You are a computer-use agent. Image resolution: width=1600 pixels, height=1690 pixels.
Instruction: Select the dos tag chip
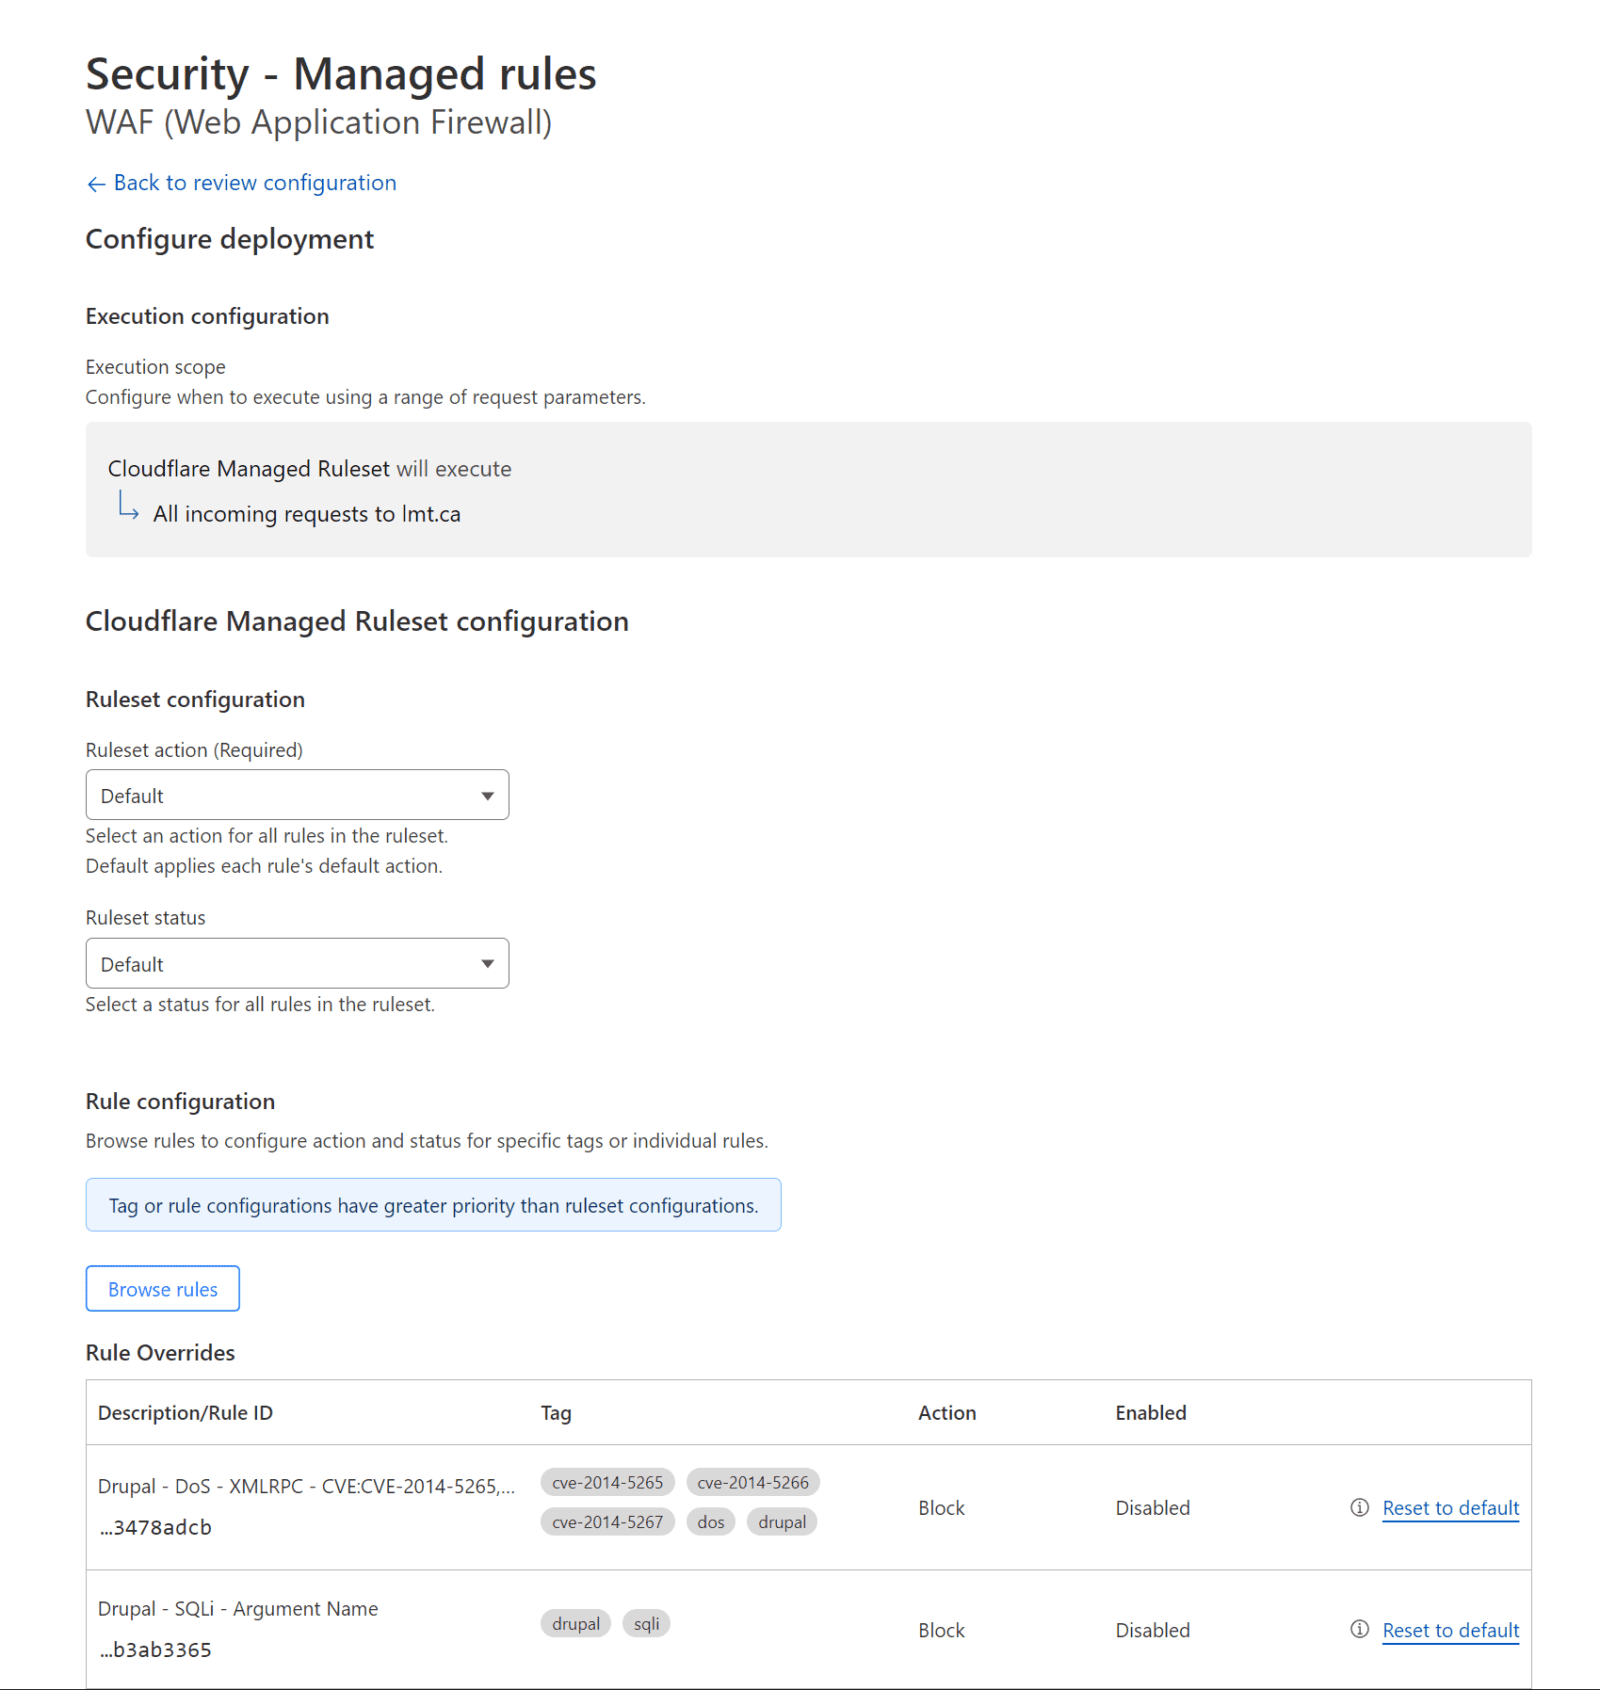[x=710, y=1521]
